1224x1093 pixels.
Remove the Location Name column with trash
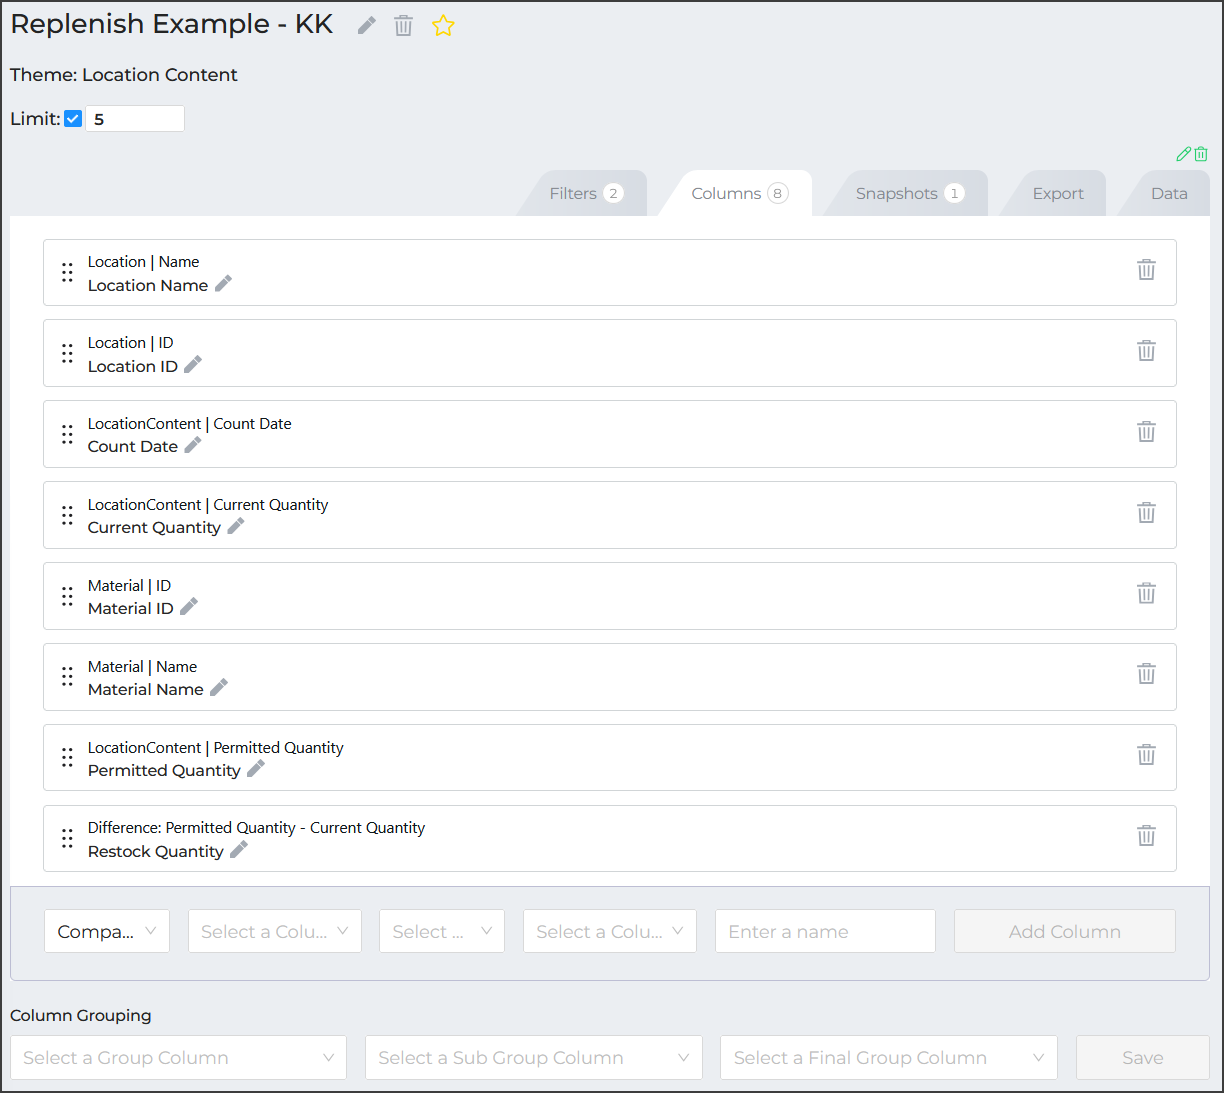tap(1146, 270)
